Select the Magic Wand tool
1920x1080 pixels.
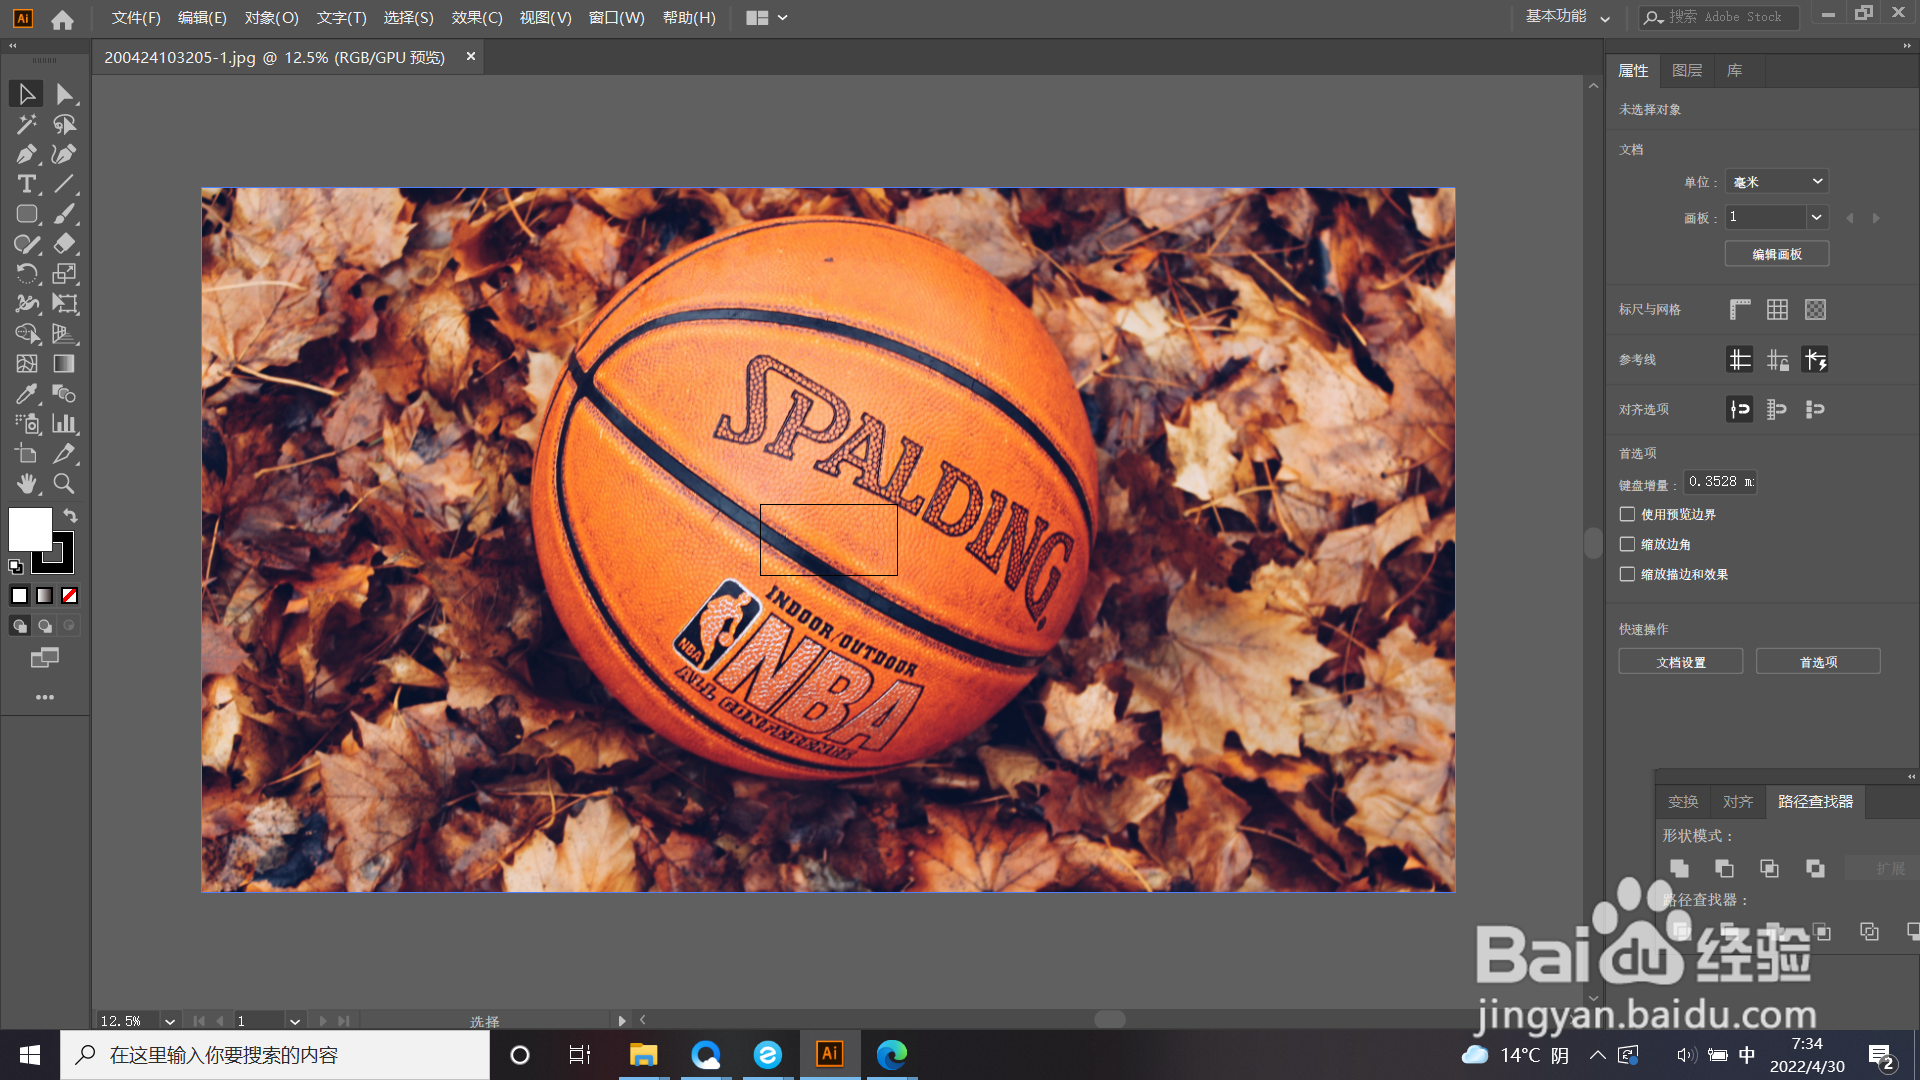coord(27,124)
